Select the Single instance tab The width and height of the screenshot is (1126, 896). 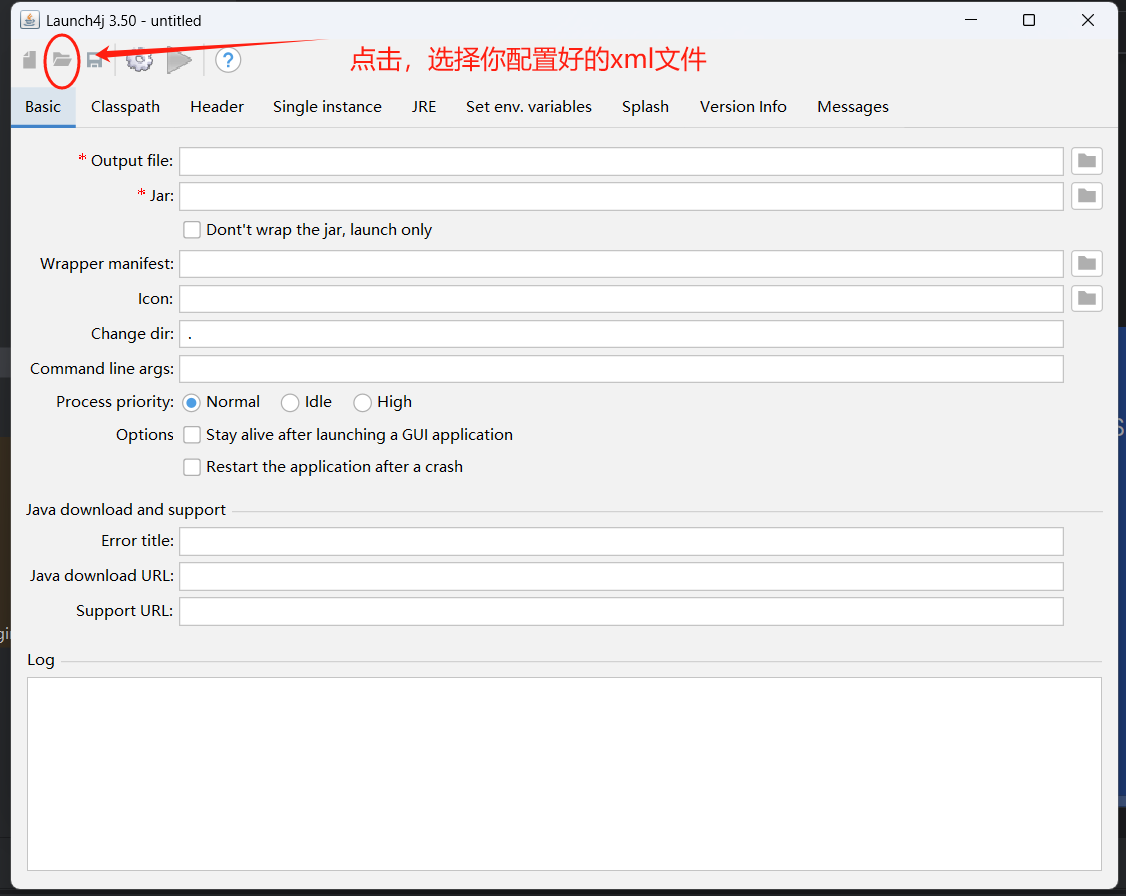[x=327, y=107]
